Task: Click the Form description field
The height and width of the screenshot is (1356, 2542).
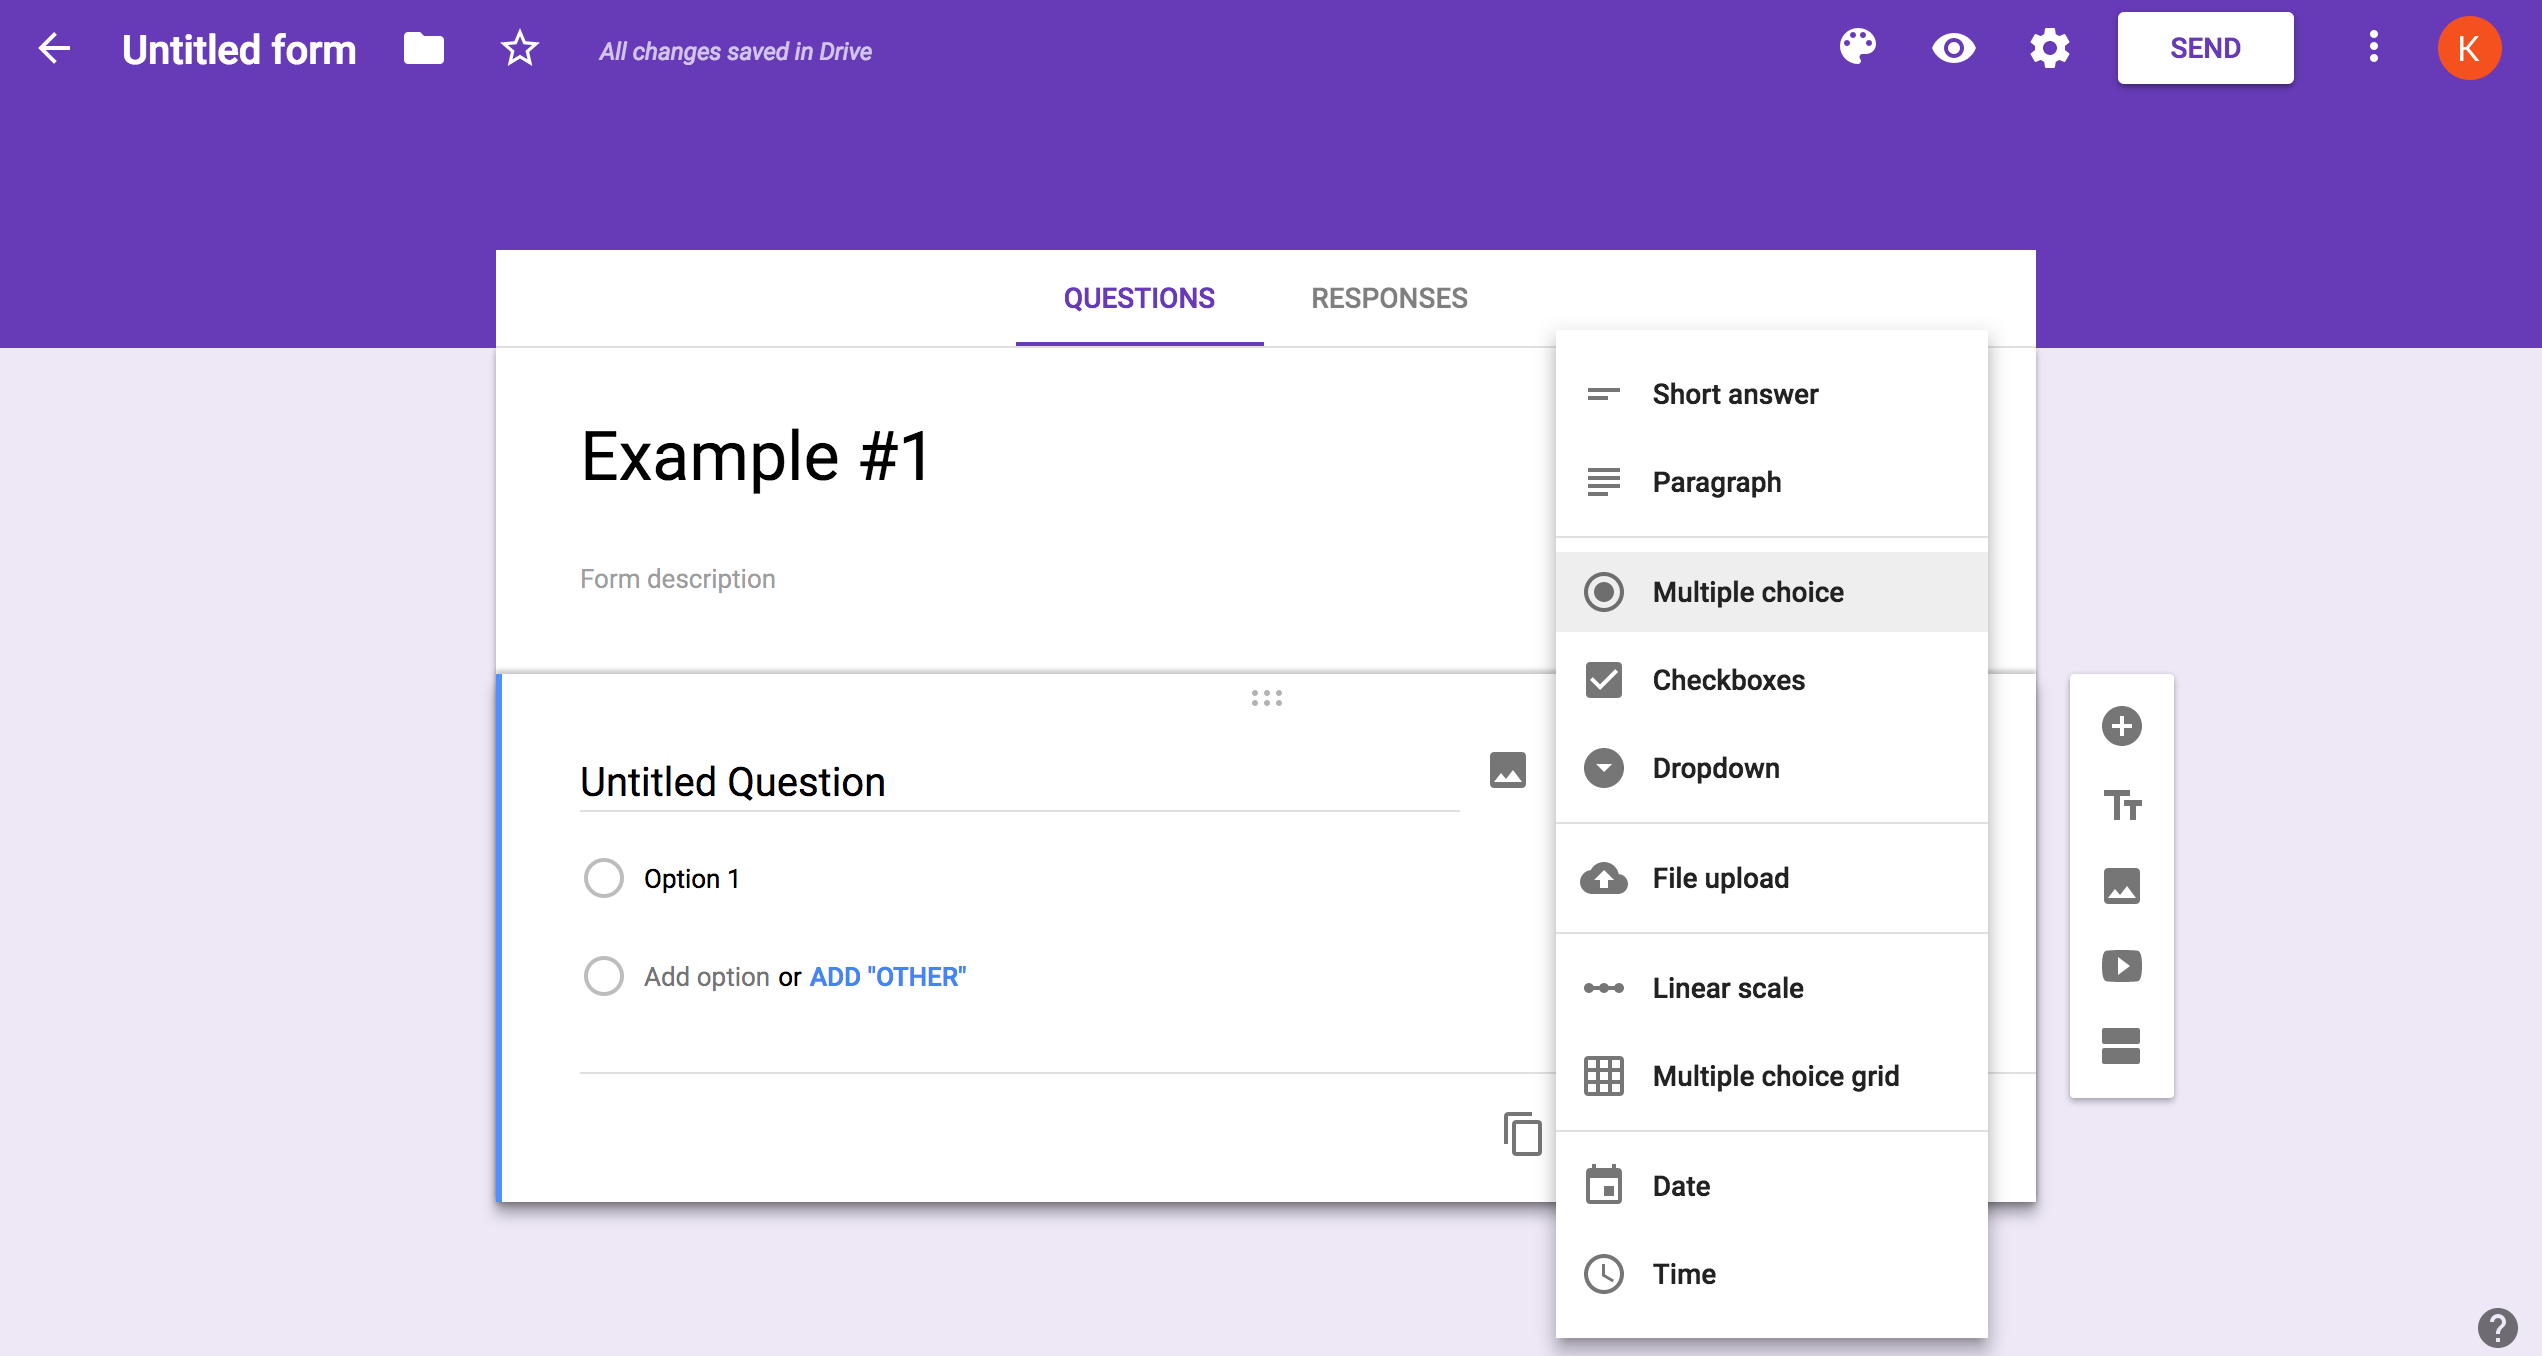Action: [x=678, y=579]
